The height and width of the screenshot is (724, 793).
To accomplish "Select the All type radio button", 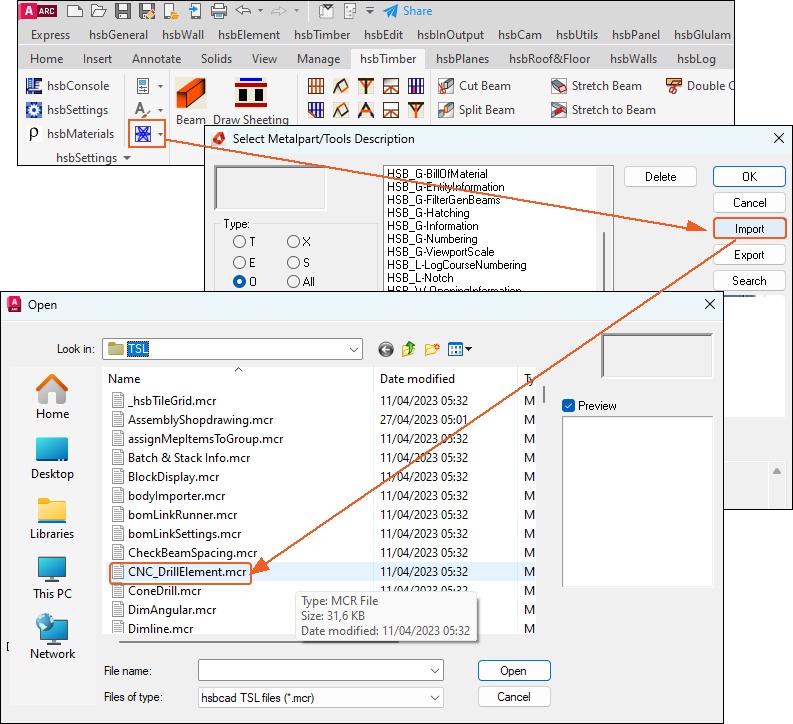I will pos(293,282).
